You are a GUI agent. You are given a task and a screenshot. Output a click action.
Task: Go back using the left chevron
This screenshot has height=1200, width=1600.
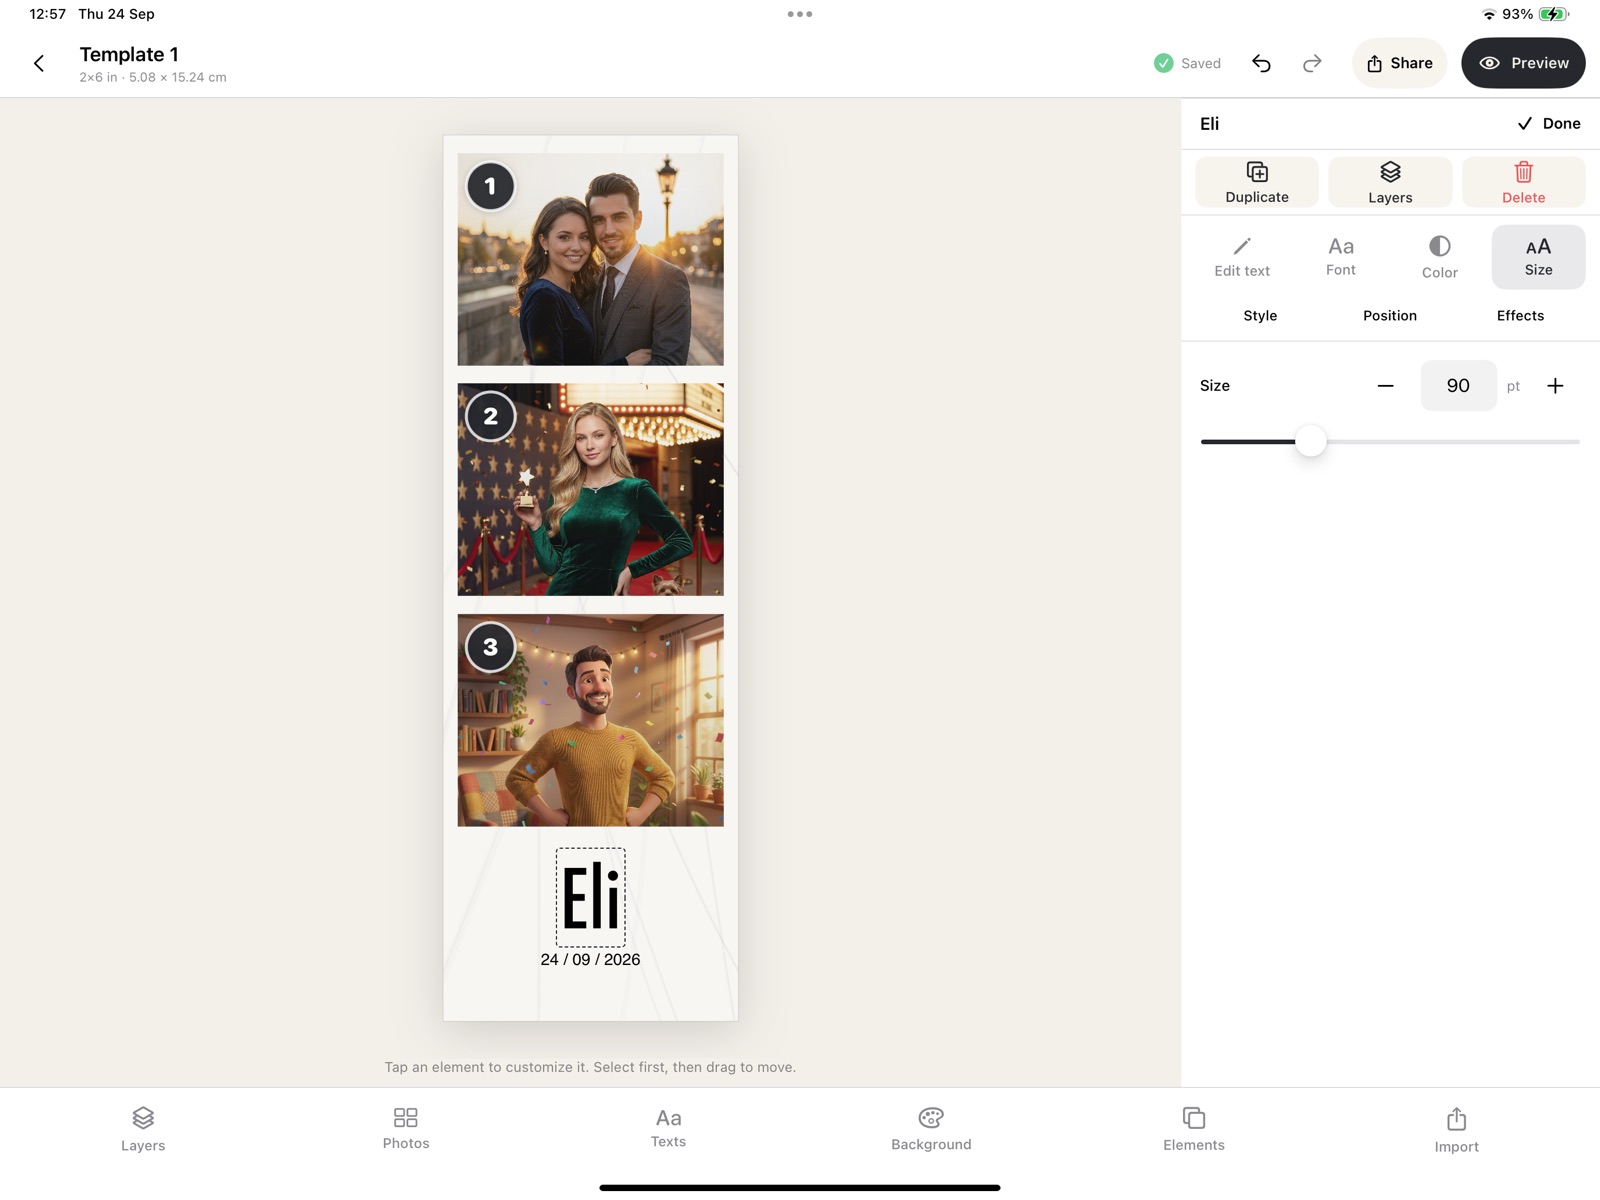[x=39, y=64]
